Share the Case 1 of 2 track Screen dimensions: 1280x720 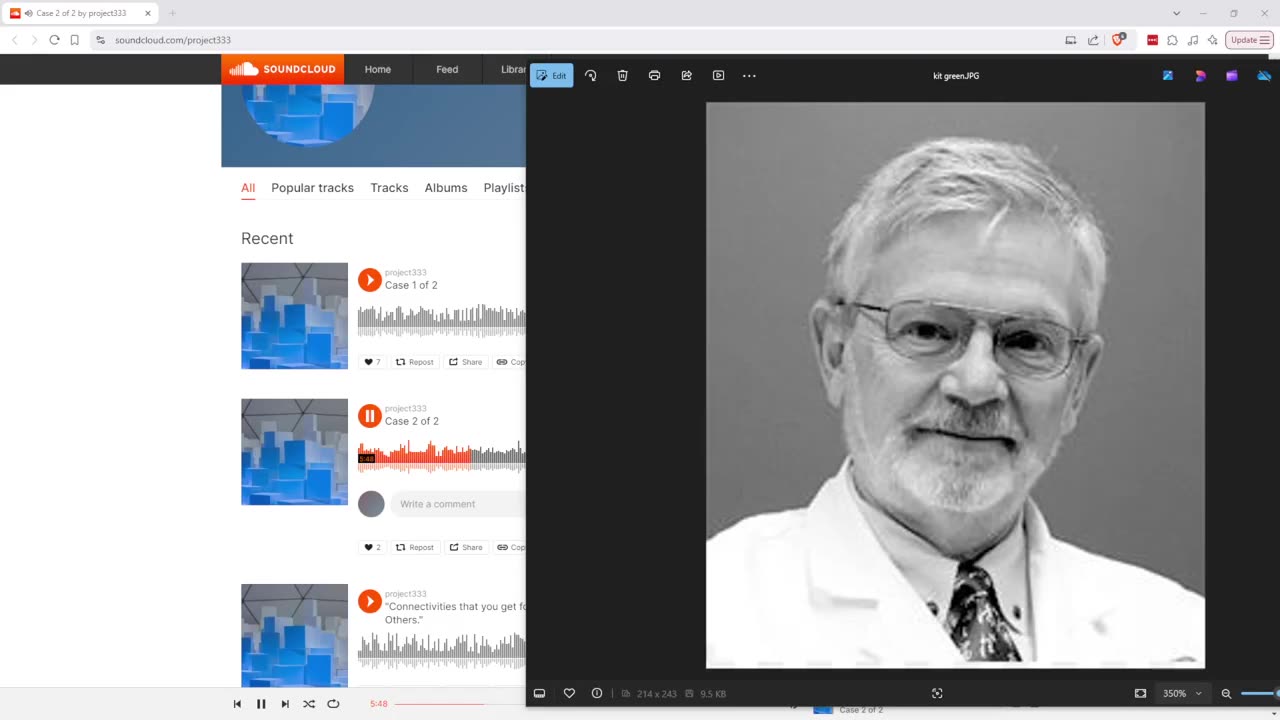(466, 362)
